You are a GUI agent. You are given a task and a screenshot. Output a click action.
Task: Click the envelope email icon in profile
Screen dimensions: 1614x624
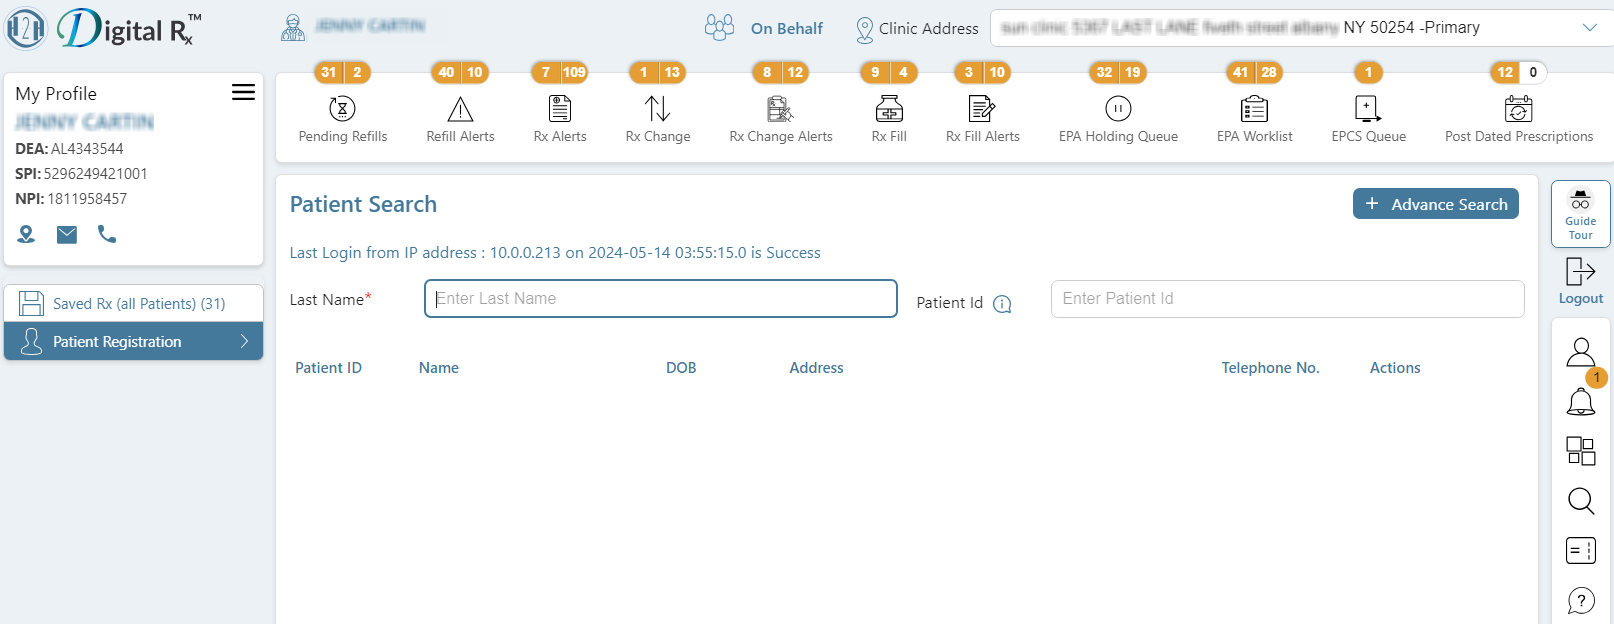click(x=67, y=234)
